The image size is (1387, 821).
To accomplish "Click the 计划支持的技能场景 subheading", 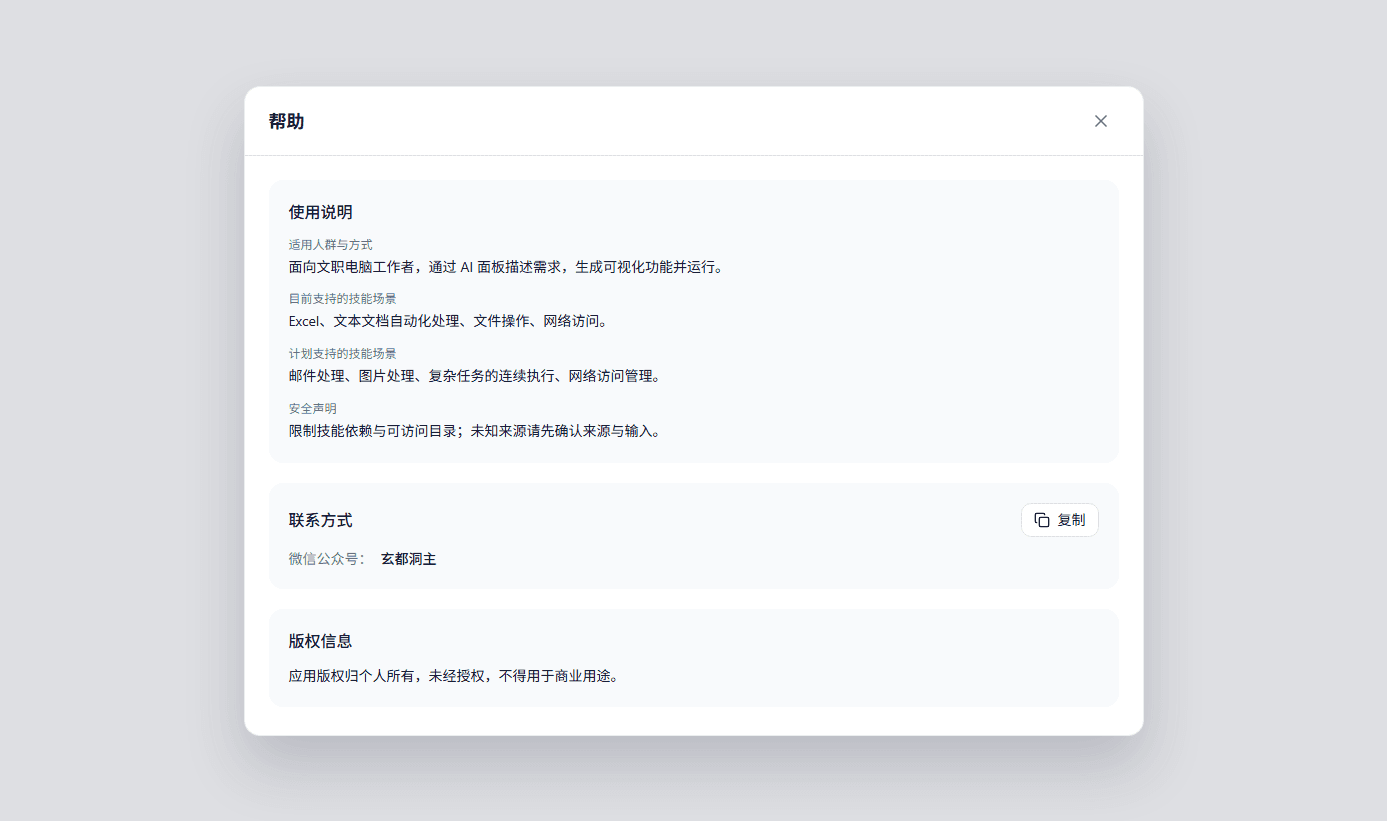I will 341,353.
